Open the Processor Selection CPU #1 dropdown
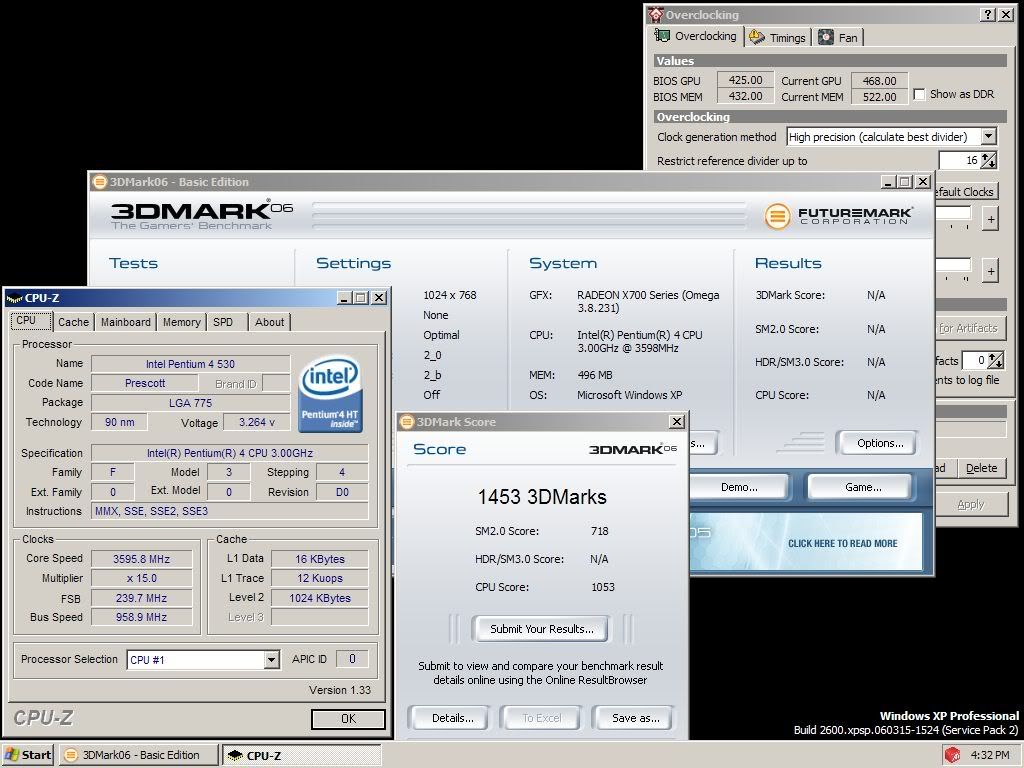This screenshot has height=768, width=1024. [x=272, y=660]
